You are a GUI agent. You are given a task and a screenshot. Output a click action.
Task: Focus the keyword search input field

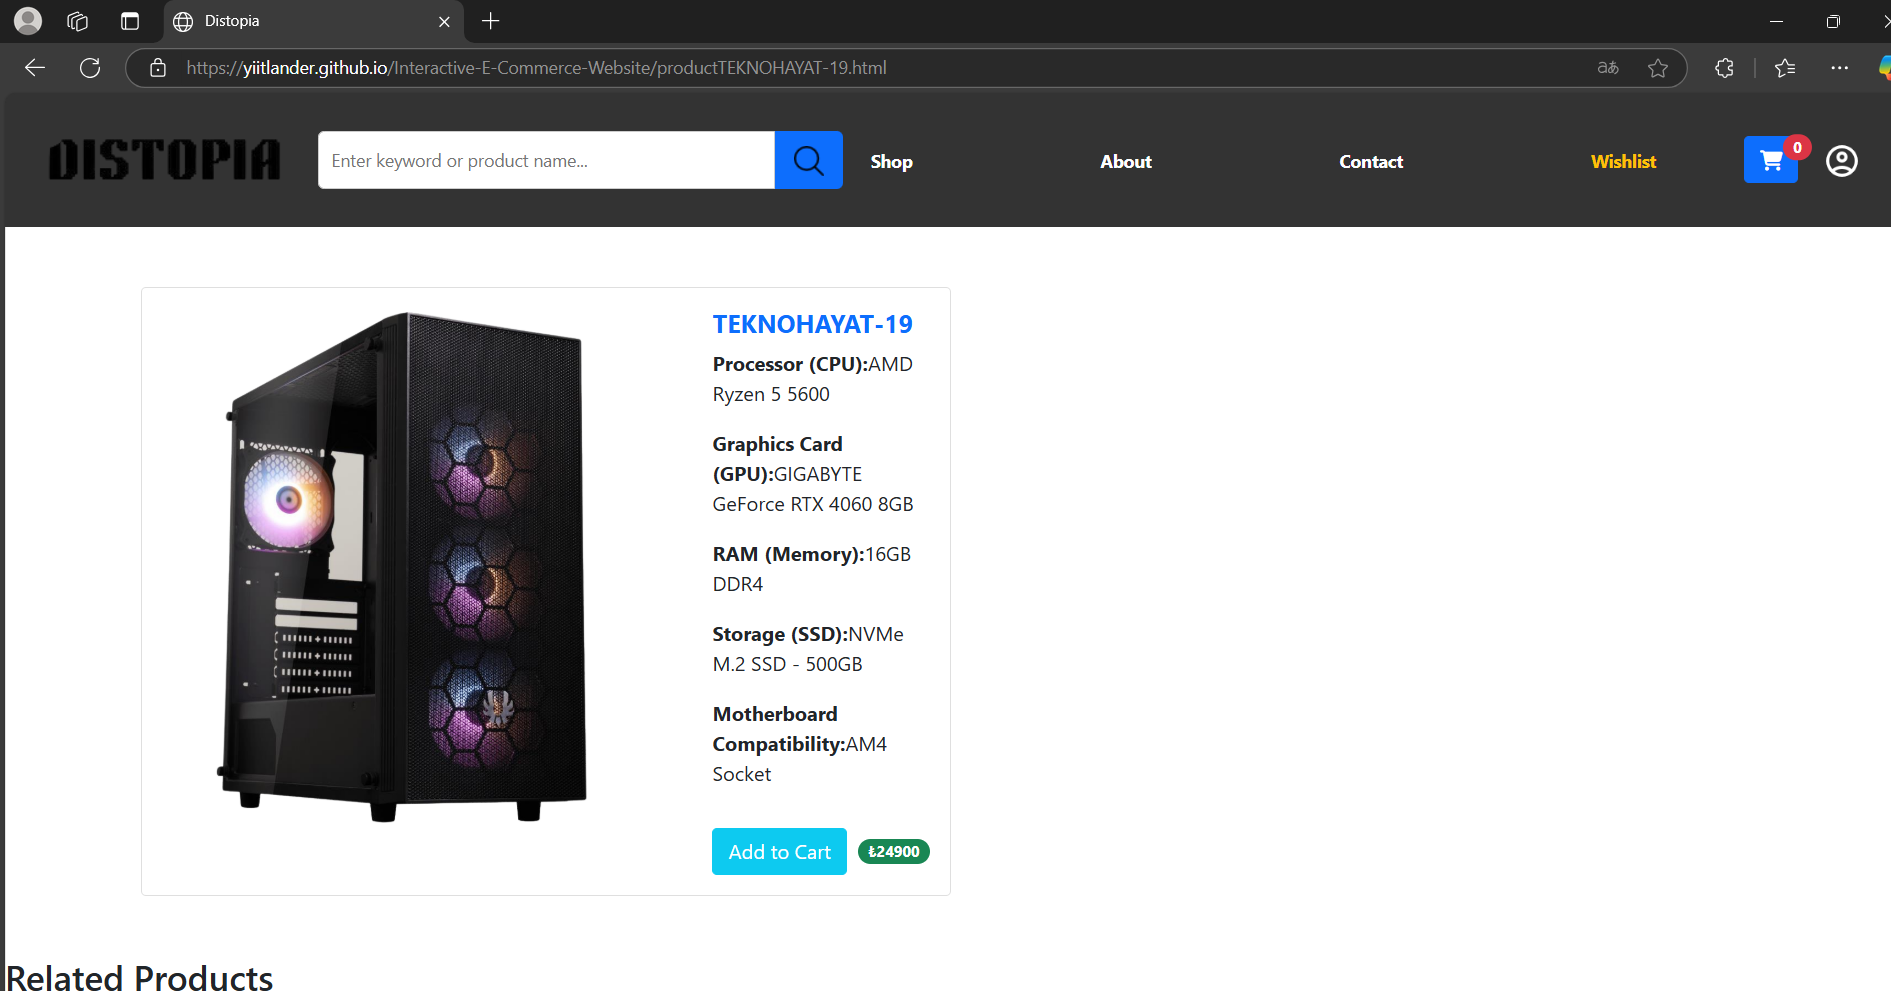546,160
